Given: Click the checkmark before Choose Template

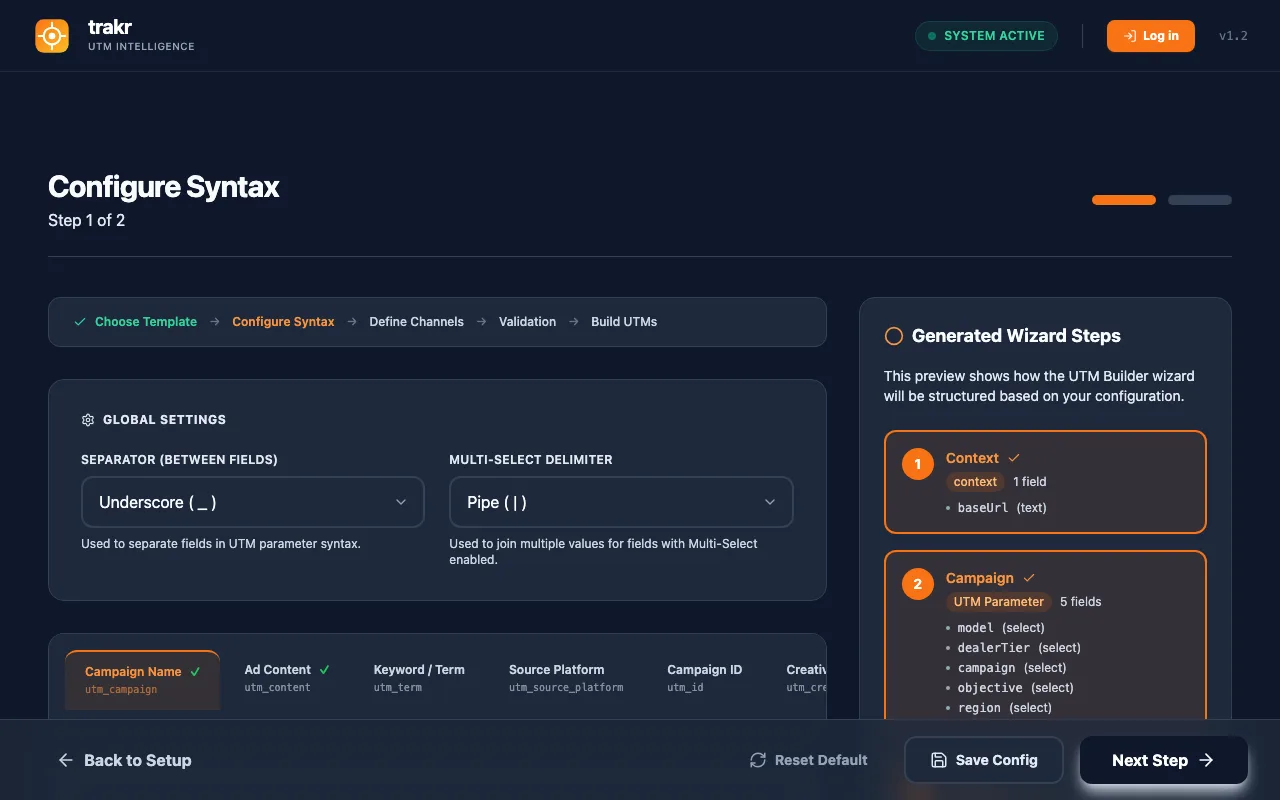Looking at the screenshot, I should coord(80,322).
